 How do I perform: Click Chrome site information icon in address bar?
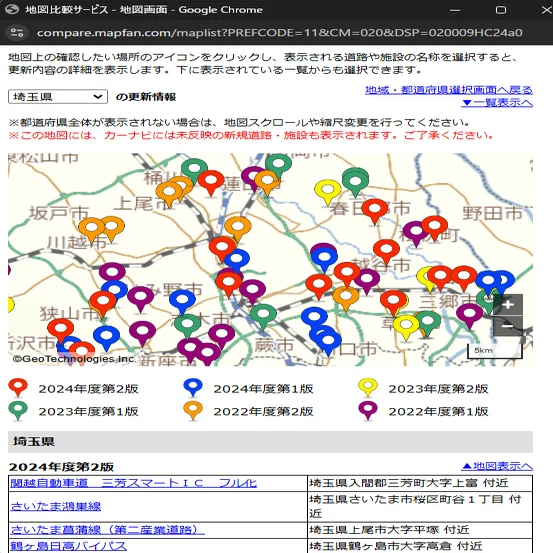tap(17, 33)
